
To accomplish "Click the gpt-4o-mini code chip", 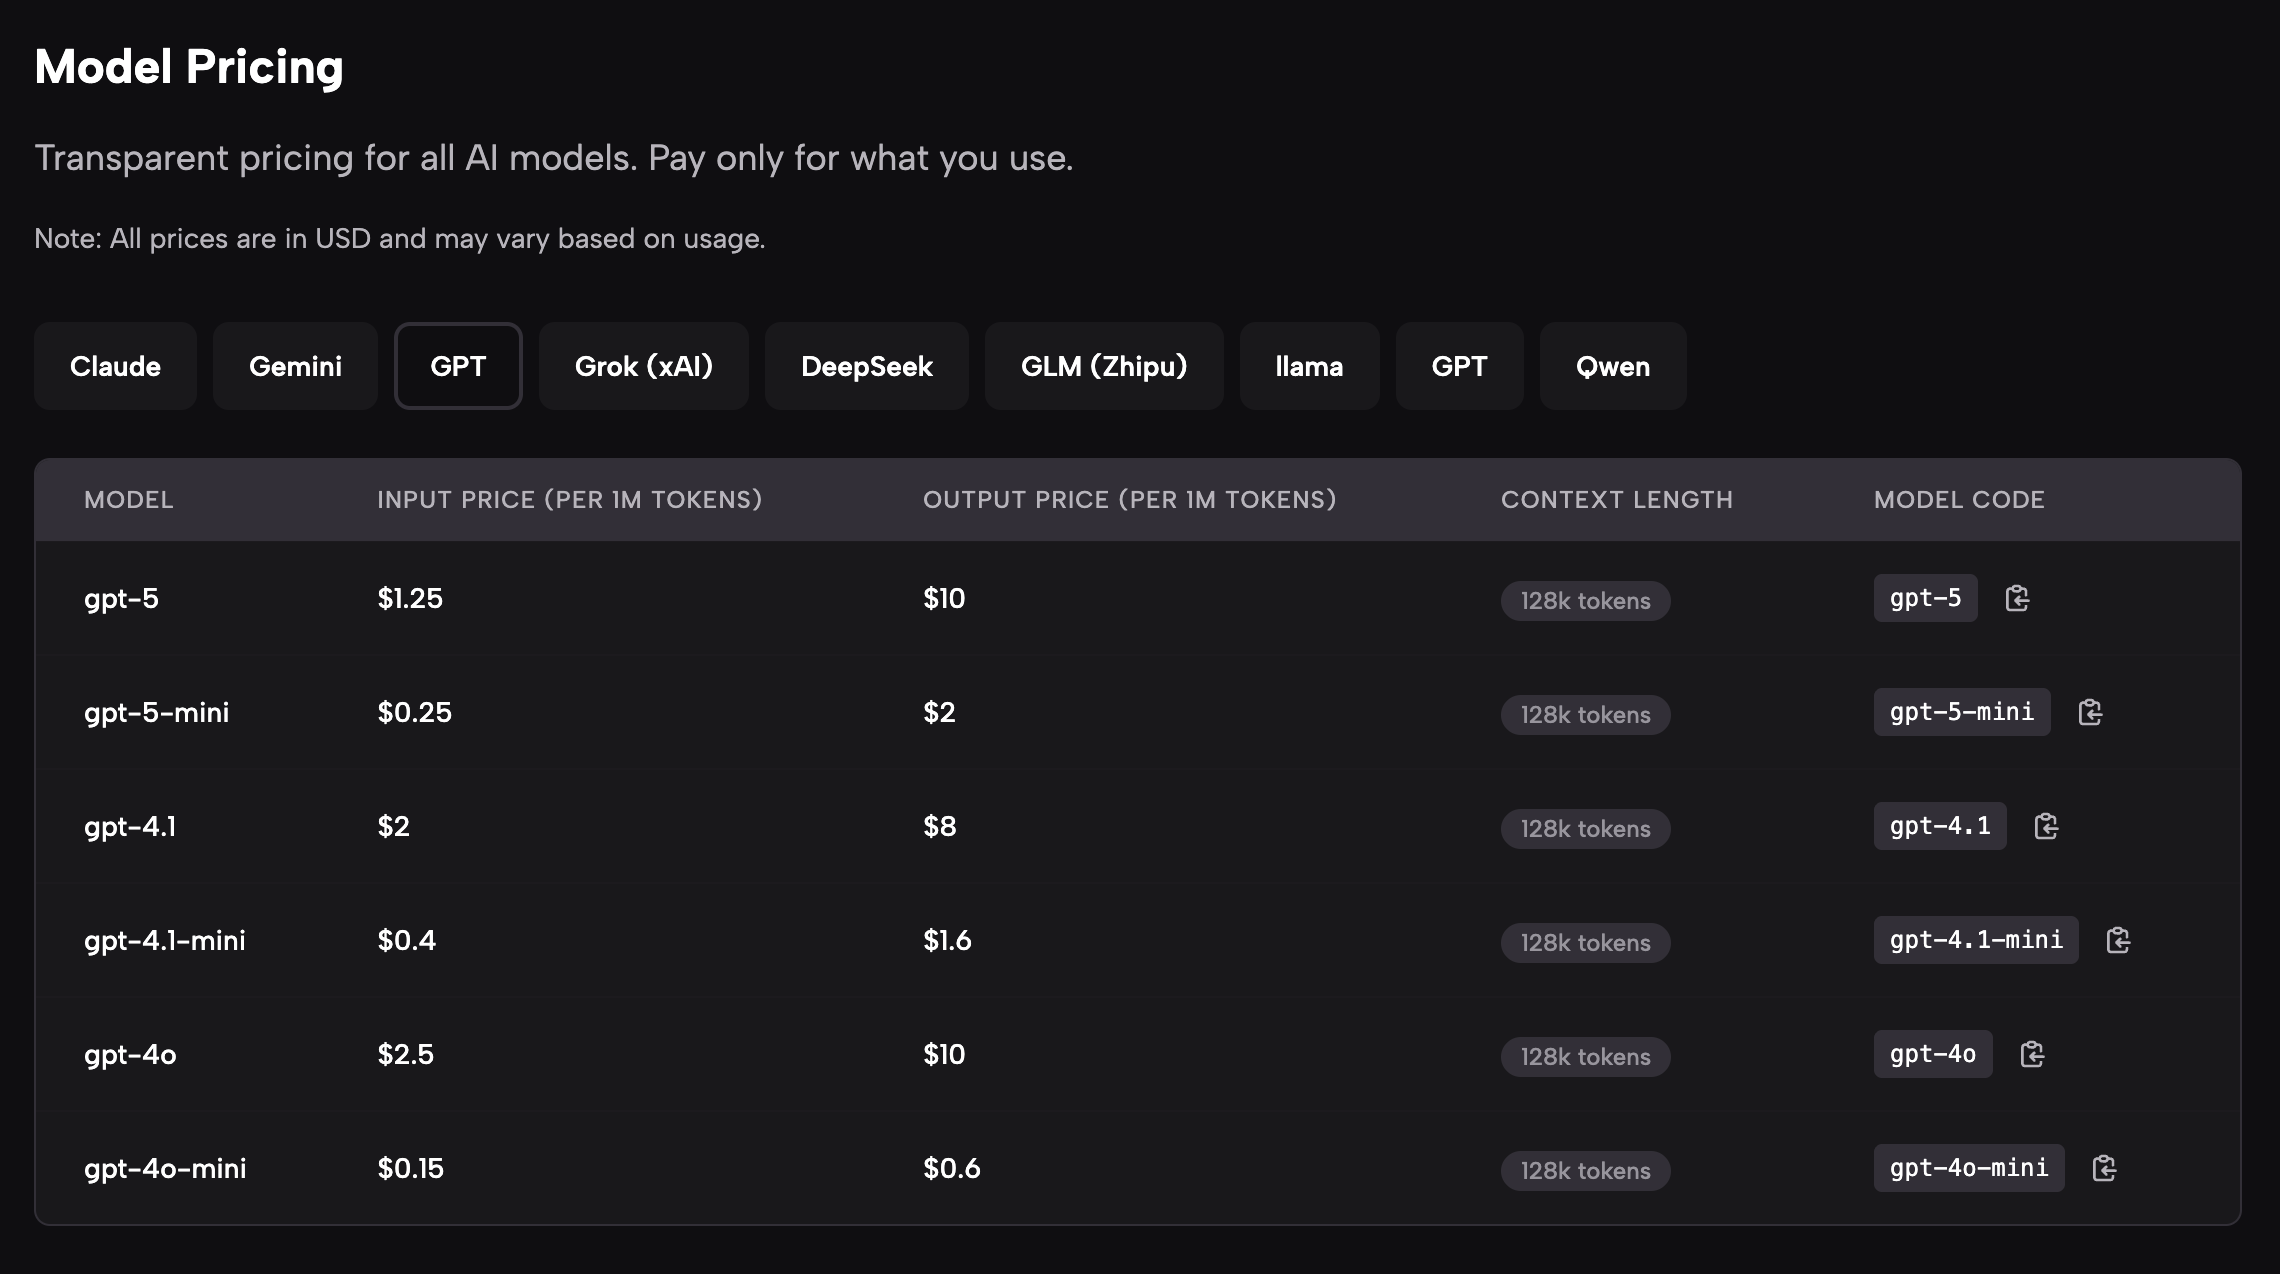I will coord(1968,1168).
